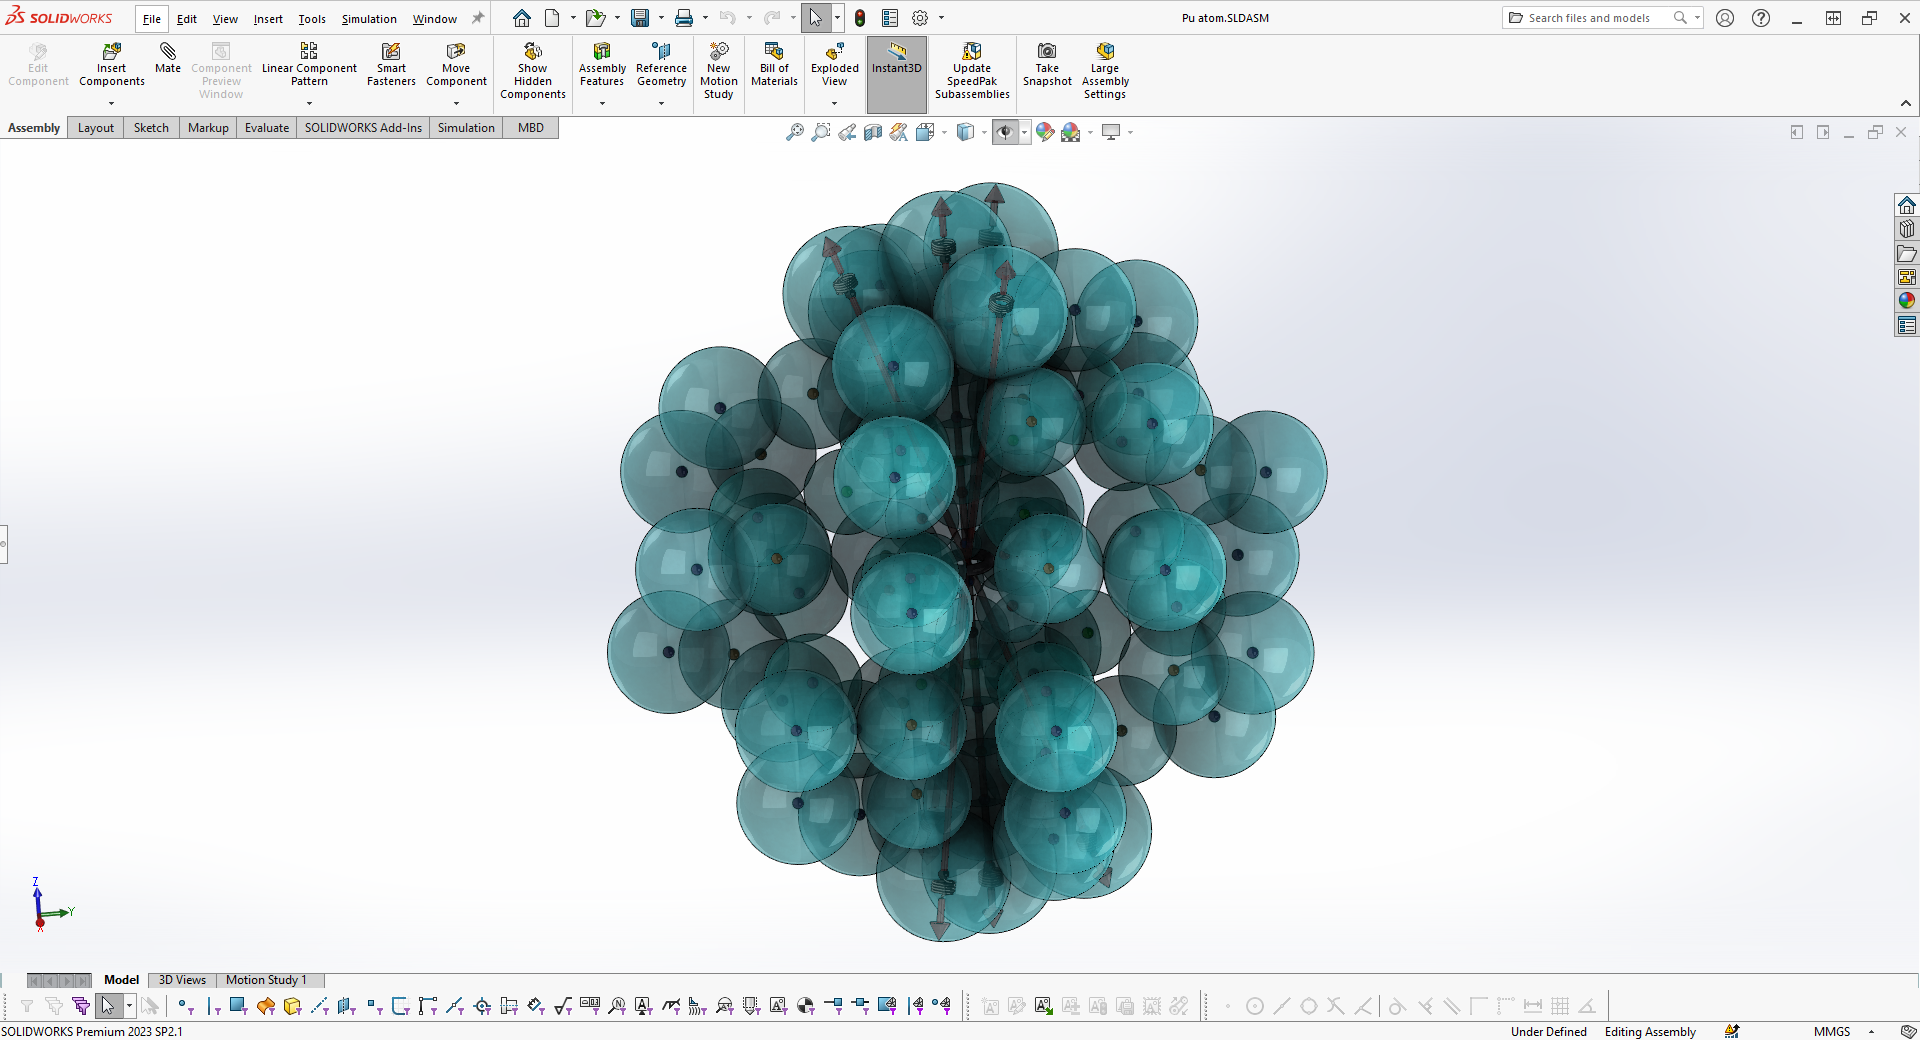Expand the view orientation dropdown
This screenshot has height=1040, width=1920.
point(944,132)
